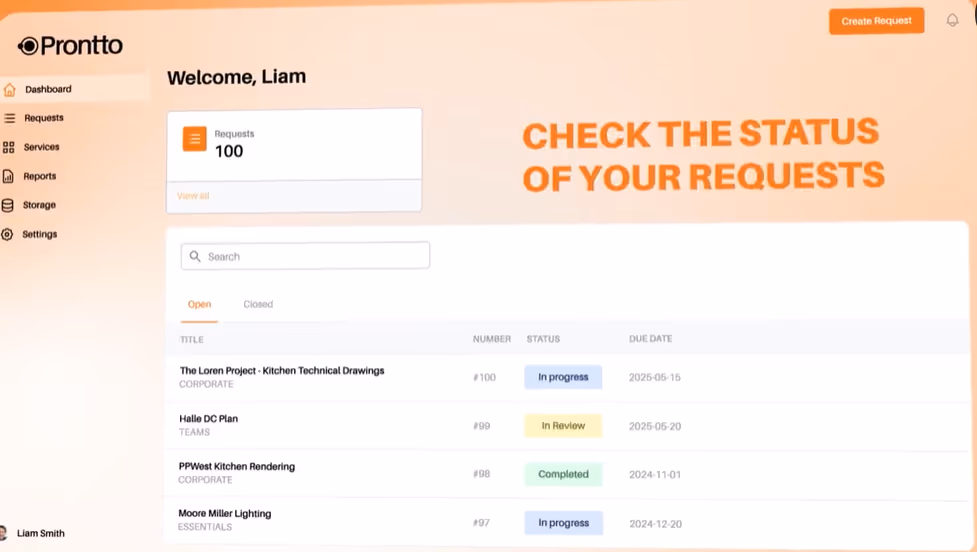Click the search magnifier icon
This screenshot has width=977, height=552.
(195, 256)
